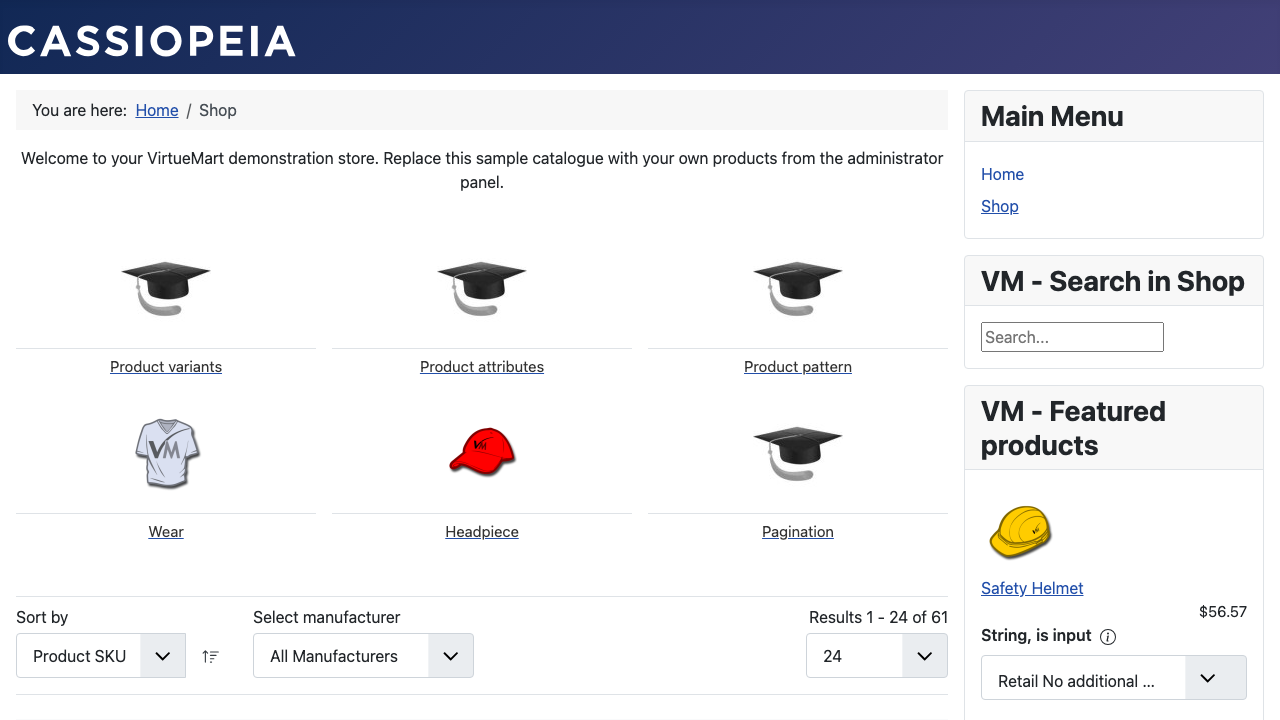Expand the Retail No additional option selector
The height and width of the screenshot is (720, 1280).
pyautogui.click(x=1114, y=678)
